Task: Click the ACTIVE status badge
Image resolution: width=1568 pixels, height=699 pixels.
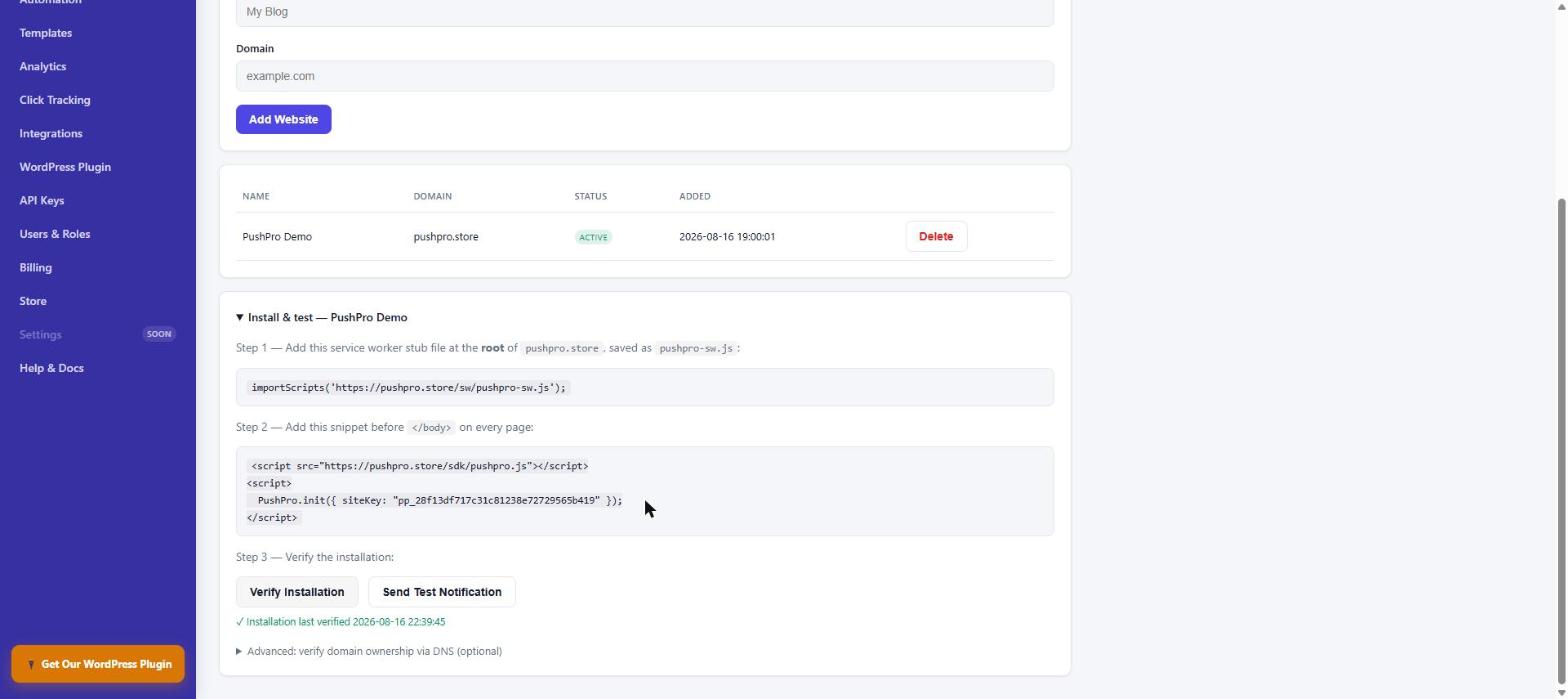Action: pyautogui.click(x=593, y=237)
